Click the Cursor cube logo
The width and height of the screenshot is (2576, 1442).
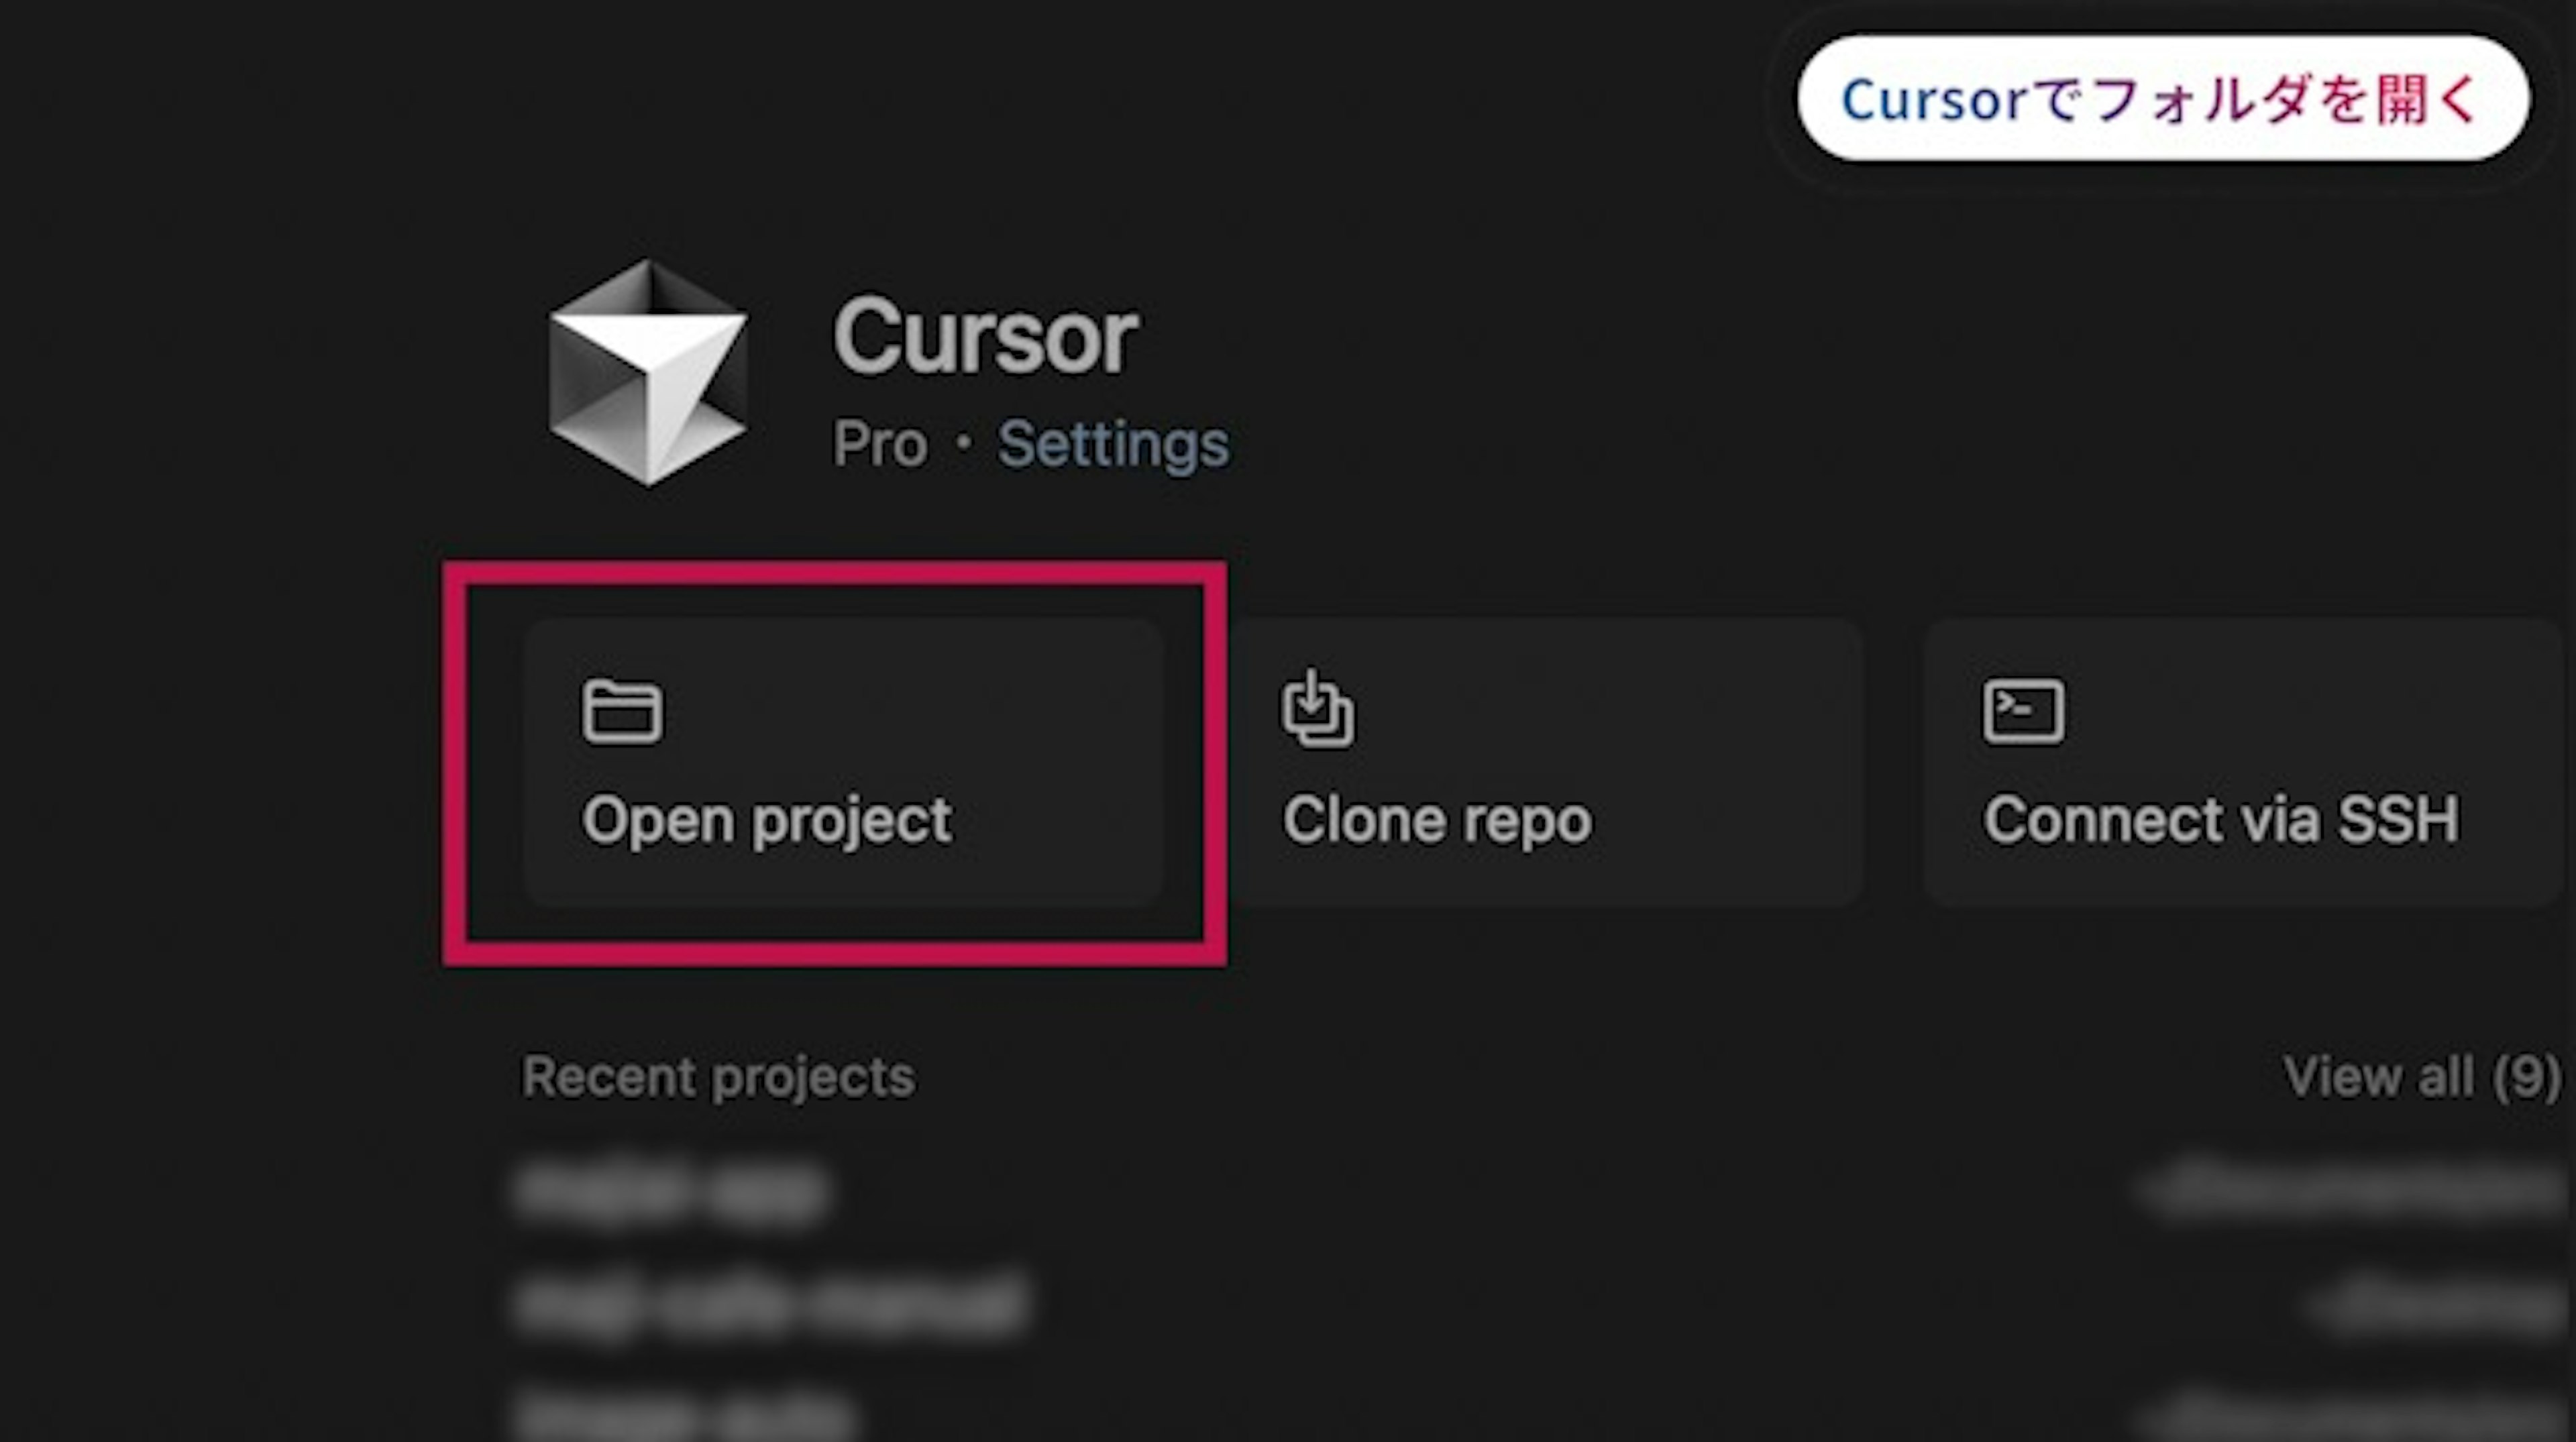click(x=648, y=372)
